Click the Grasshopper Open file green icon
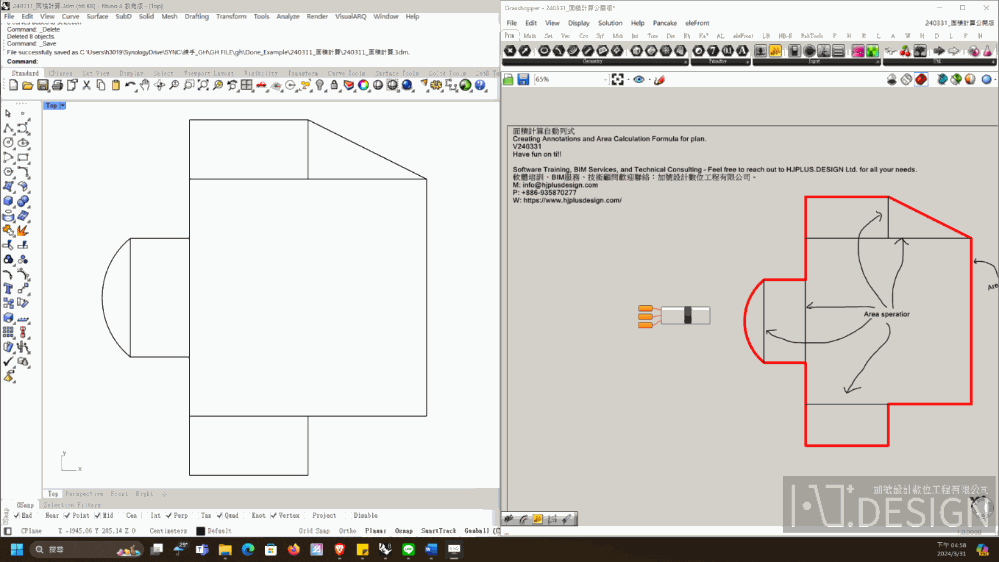 click(x=508, y=79)
